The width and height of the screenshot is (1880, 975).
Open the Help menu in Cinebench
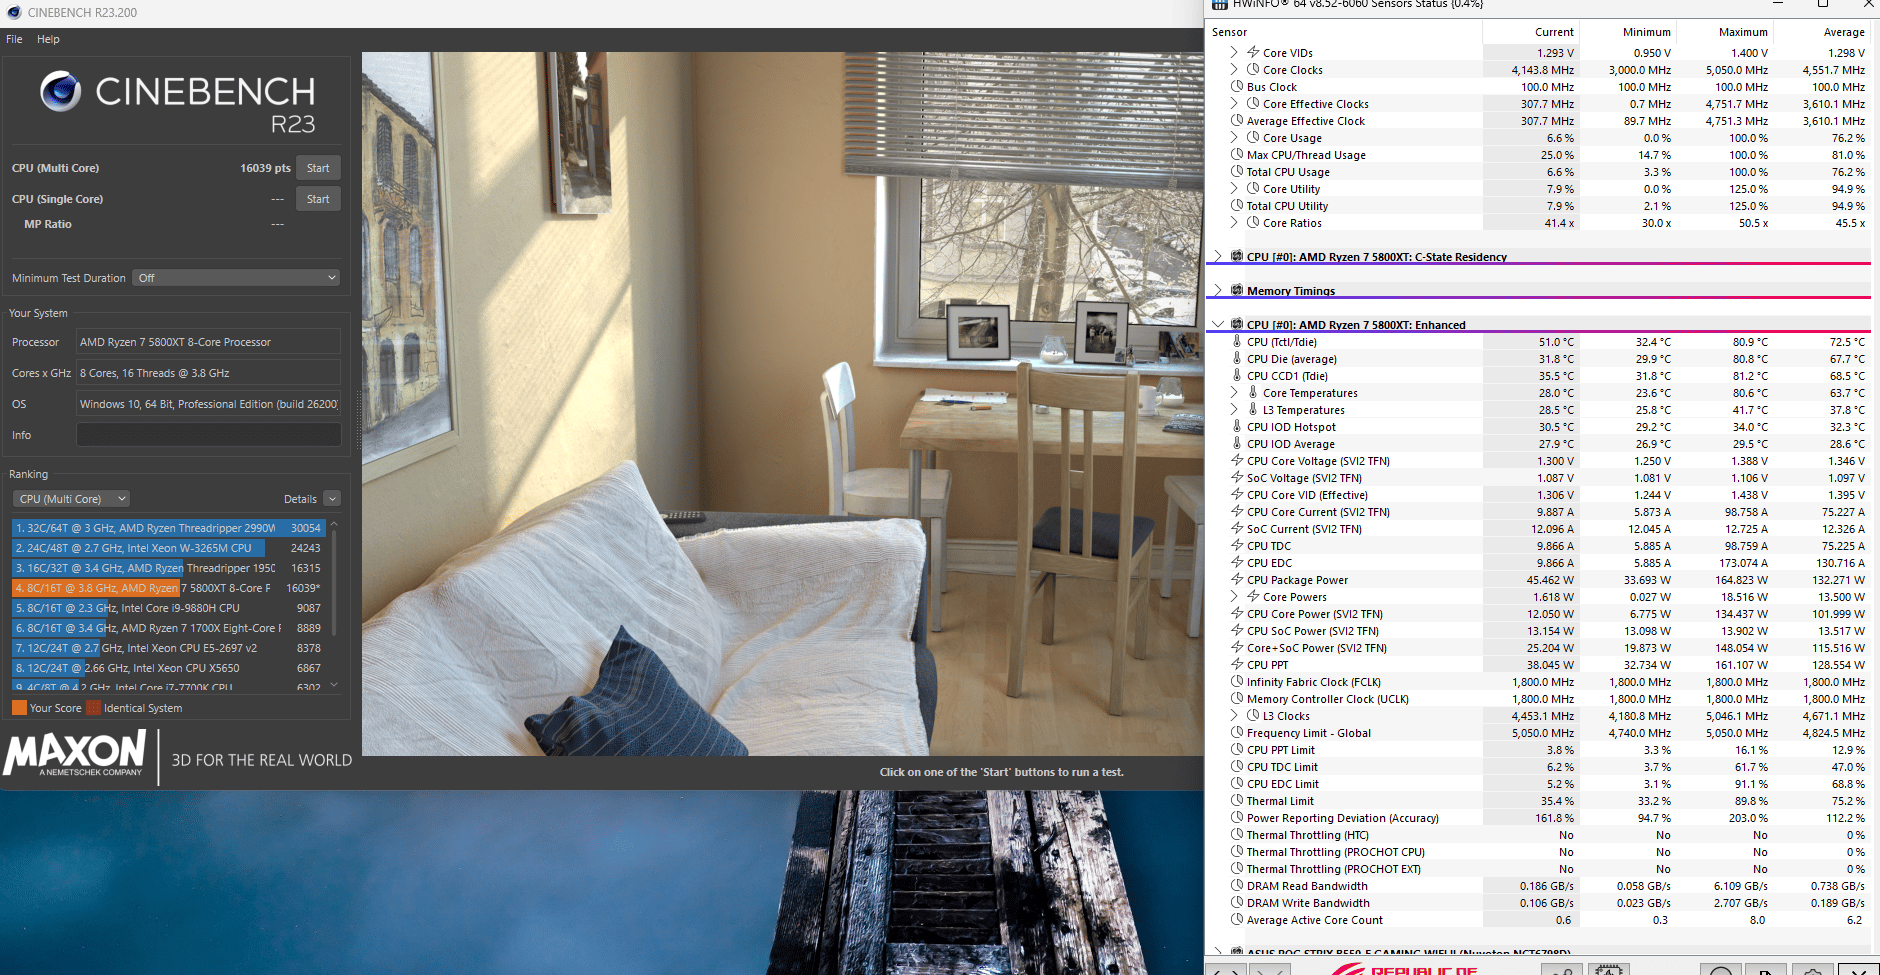48,39
